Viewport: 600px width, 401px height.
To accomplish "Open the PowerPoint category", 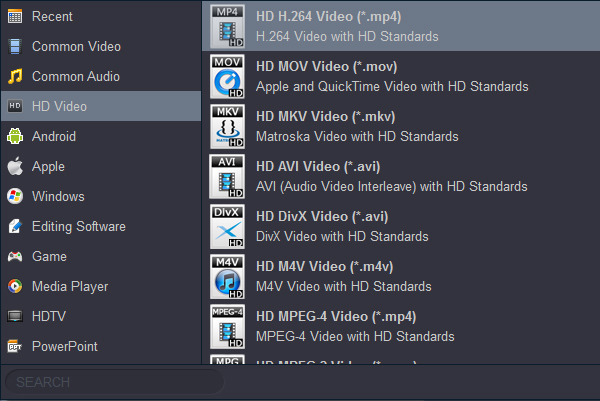I will [65, 346].
